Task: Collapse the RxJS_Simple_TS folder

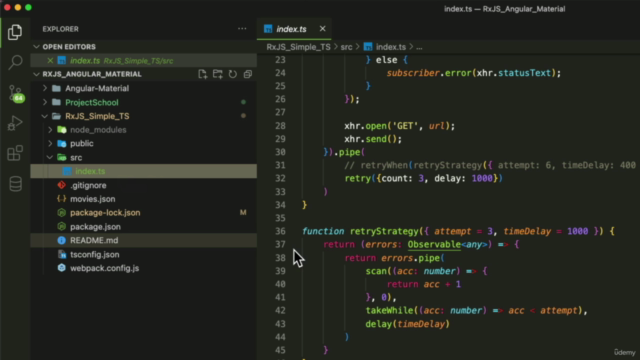Action: (x=97, y=116)
